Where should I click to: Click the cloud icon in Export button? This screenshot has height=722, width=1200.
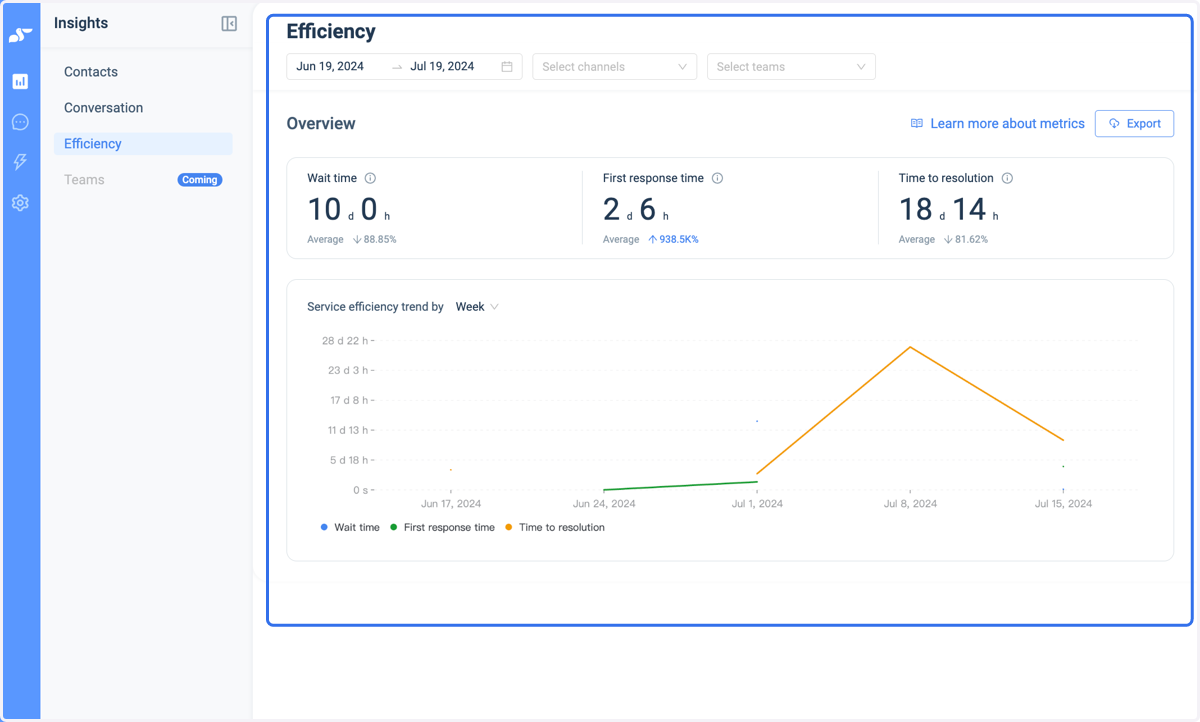point(1114,124)
